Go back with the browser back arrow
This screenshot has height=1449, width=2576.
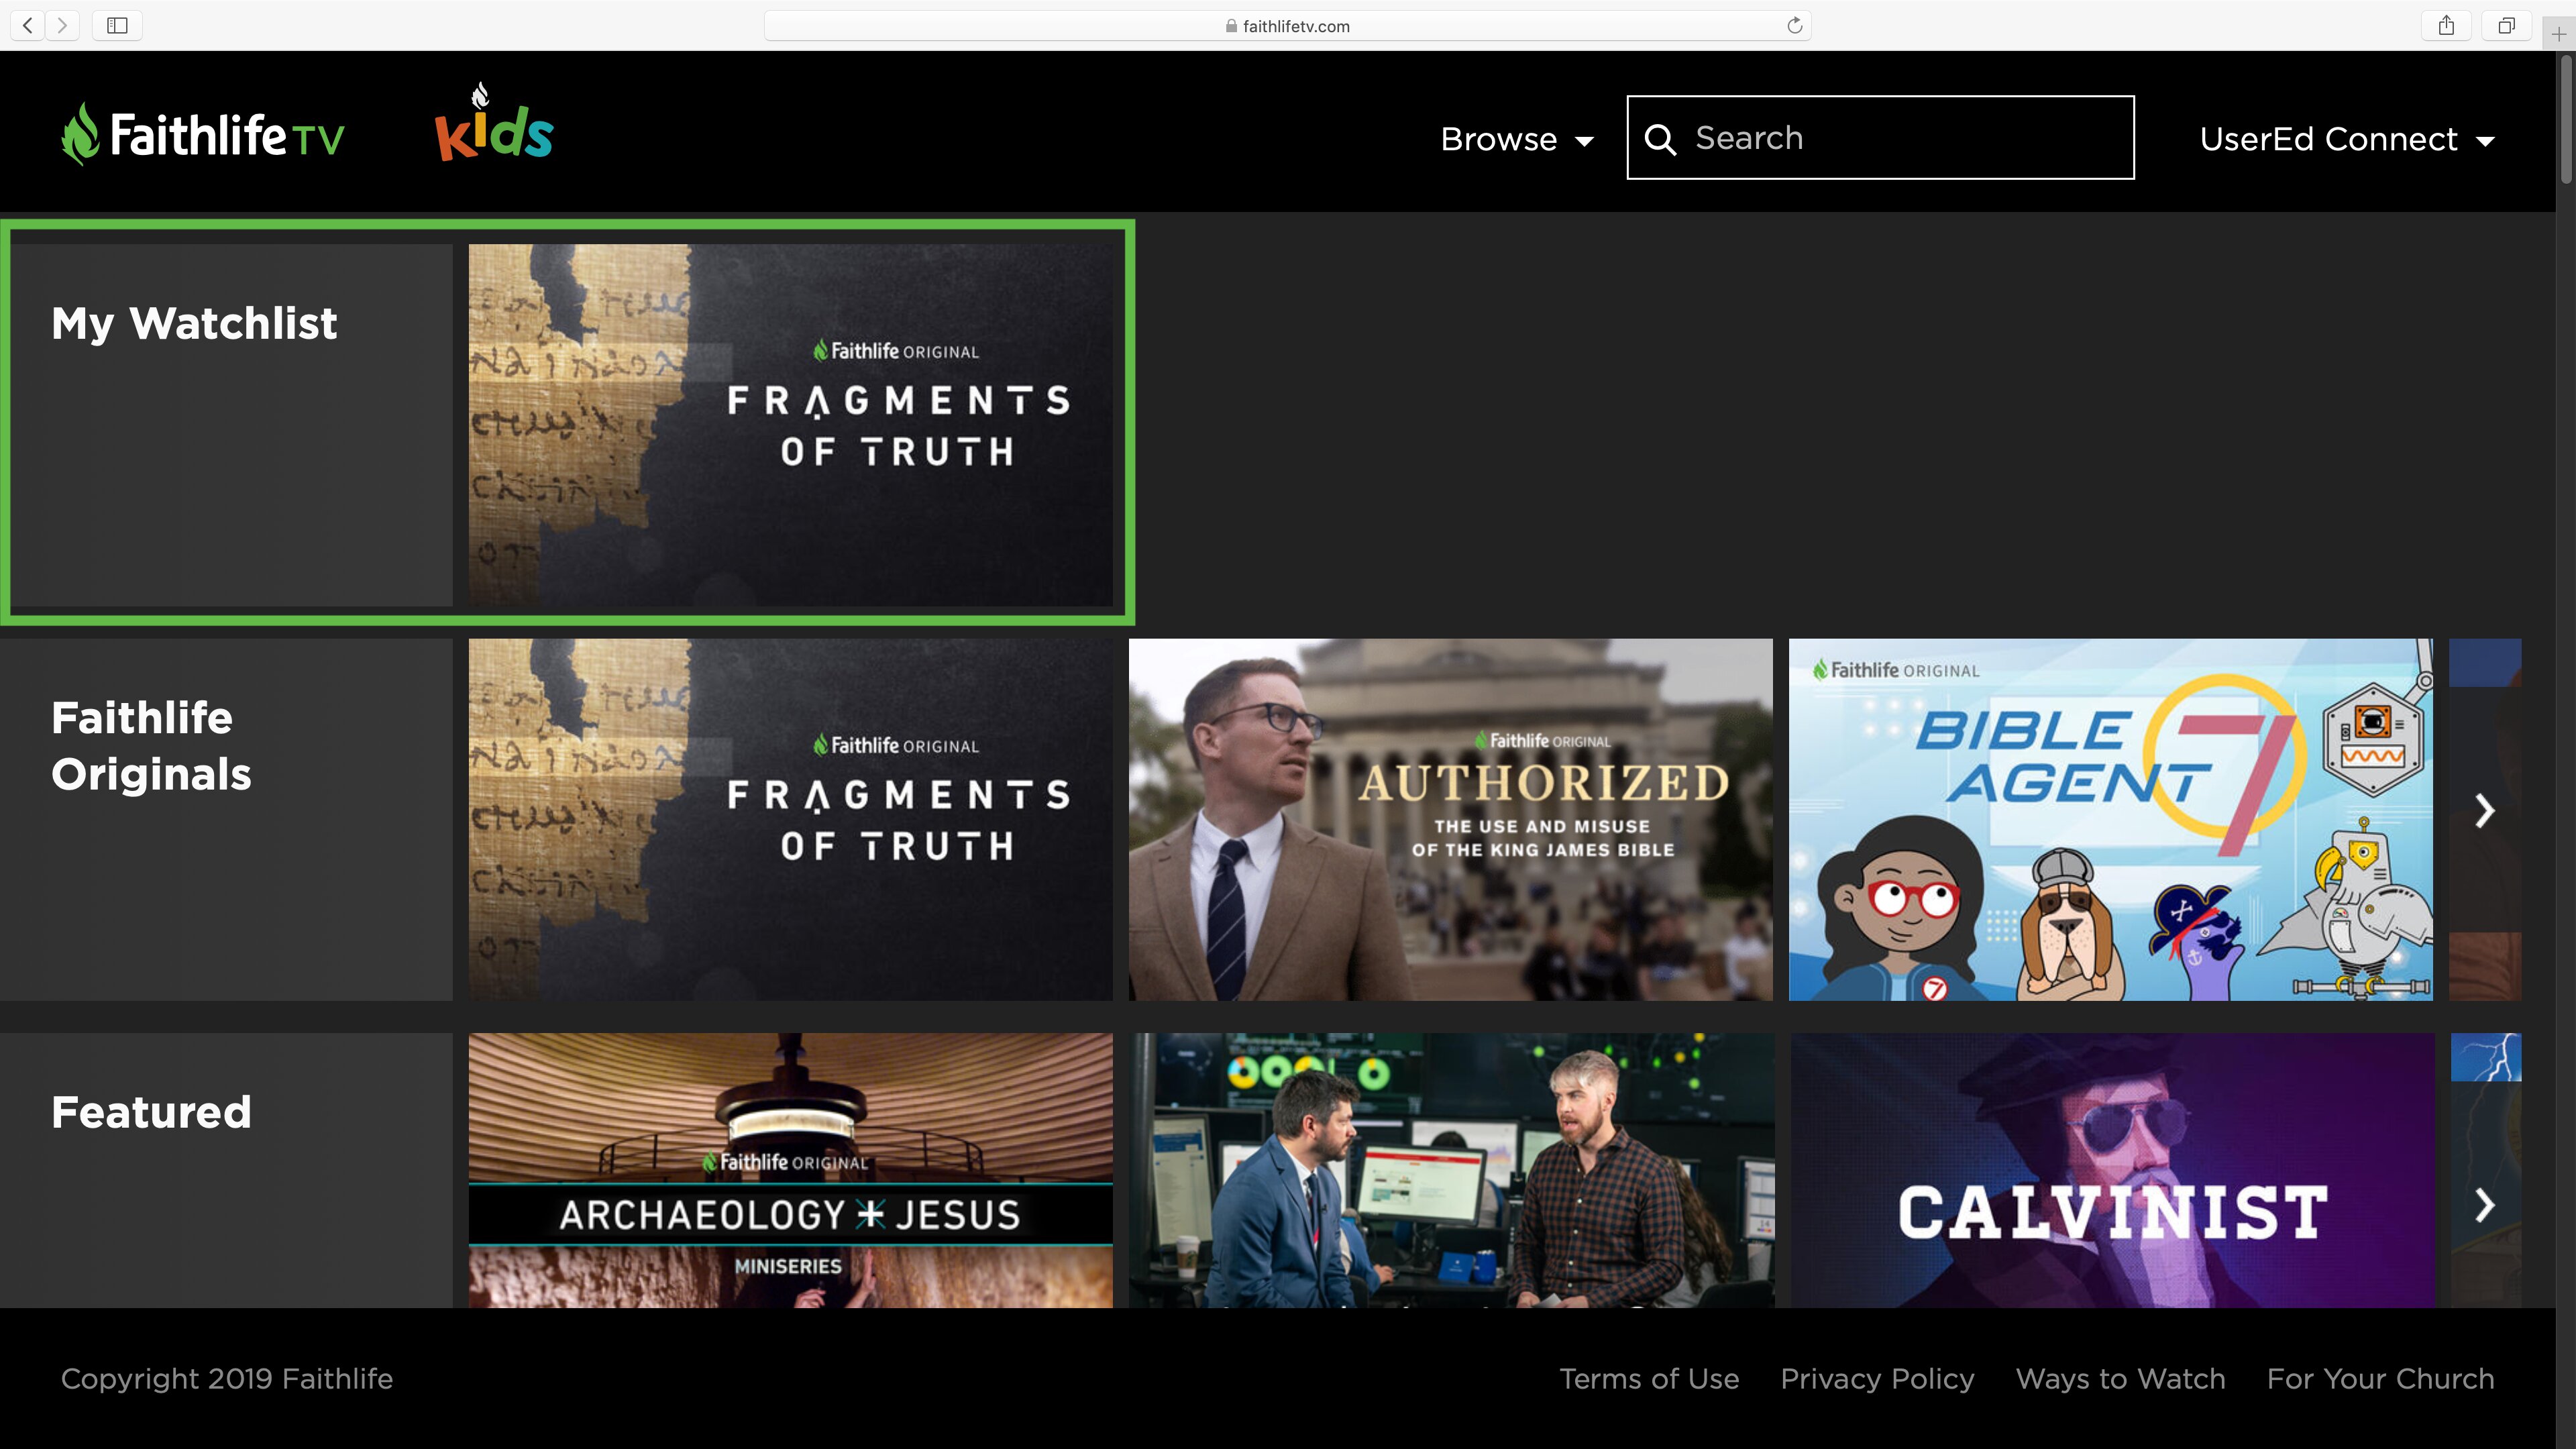coord(28,25)
